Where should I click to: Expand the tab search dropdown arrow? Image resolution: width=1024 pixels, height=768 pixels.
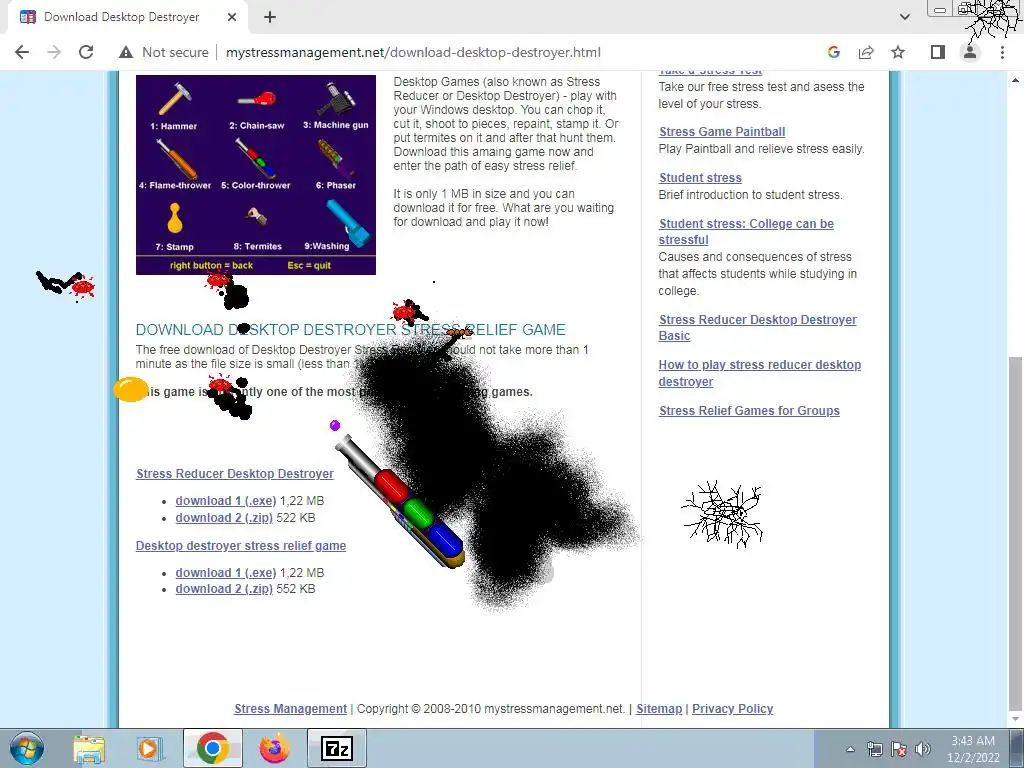click(x=904, y=17)
